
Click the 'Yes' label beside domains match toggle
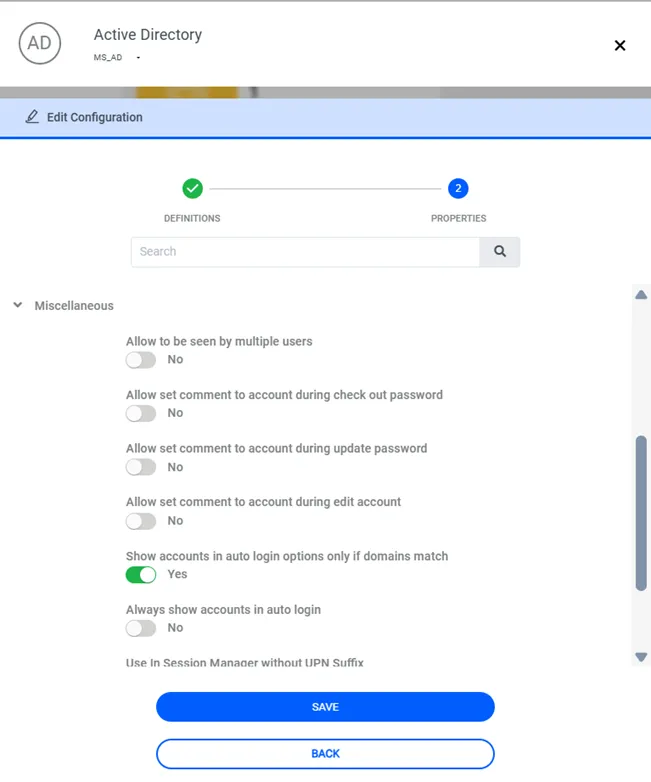tap(177, 574)
